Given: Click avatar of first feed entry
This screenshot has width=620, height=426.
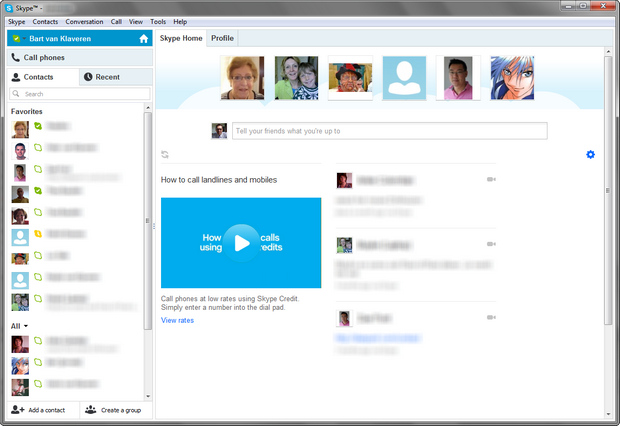Looking at the screenshot, I should pos(344,180).
